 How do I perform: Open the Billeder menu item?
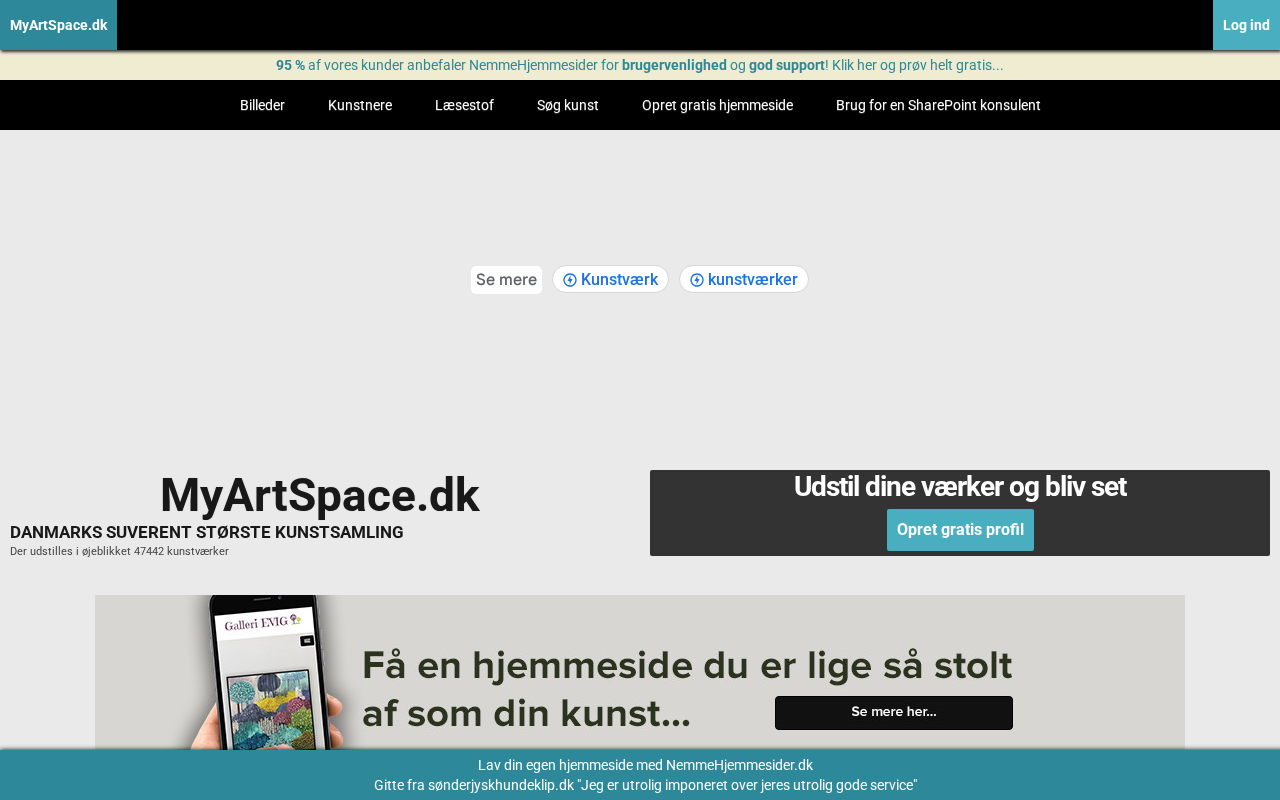[x=262, y=105]
